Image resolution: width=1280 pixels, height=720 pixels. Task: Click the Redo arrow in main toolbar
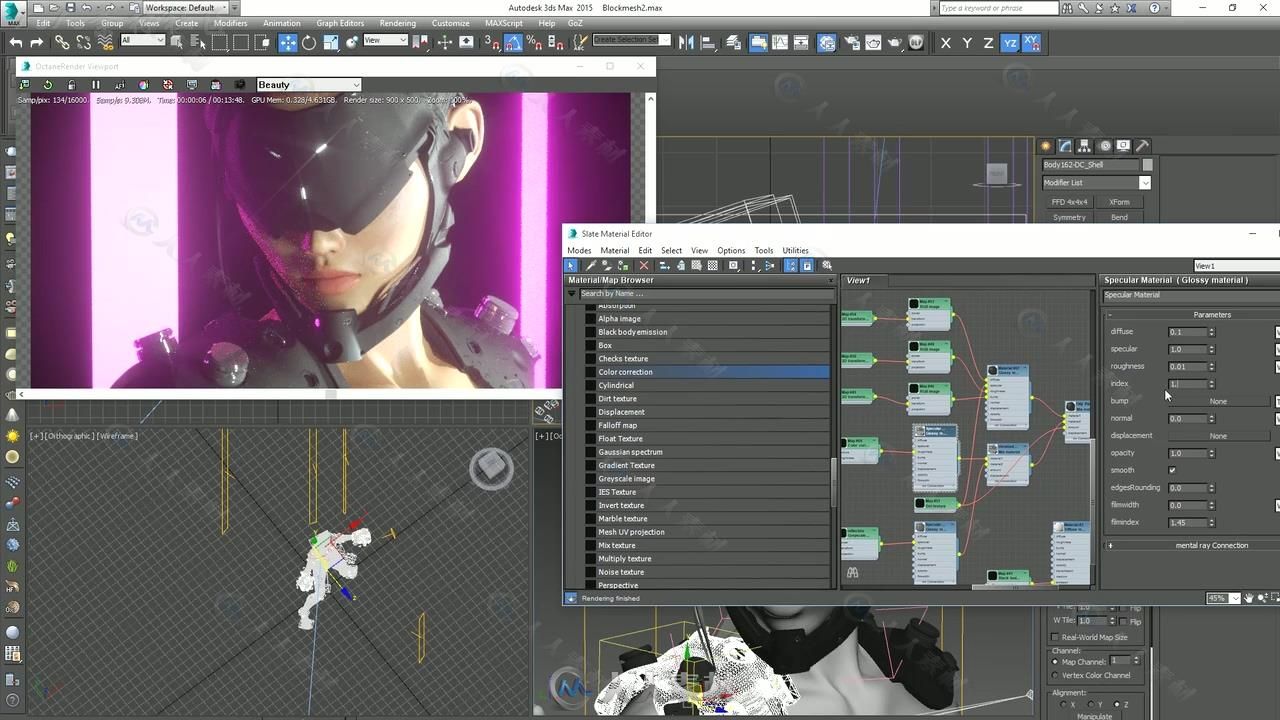[37, 42]
